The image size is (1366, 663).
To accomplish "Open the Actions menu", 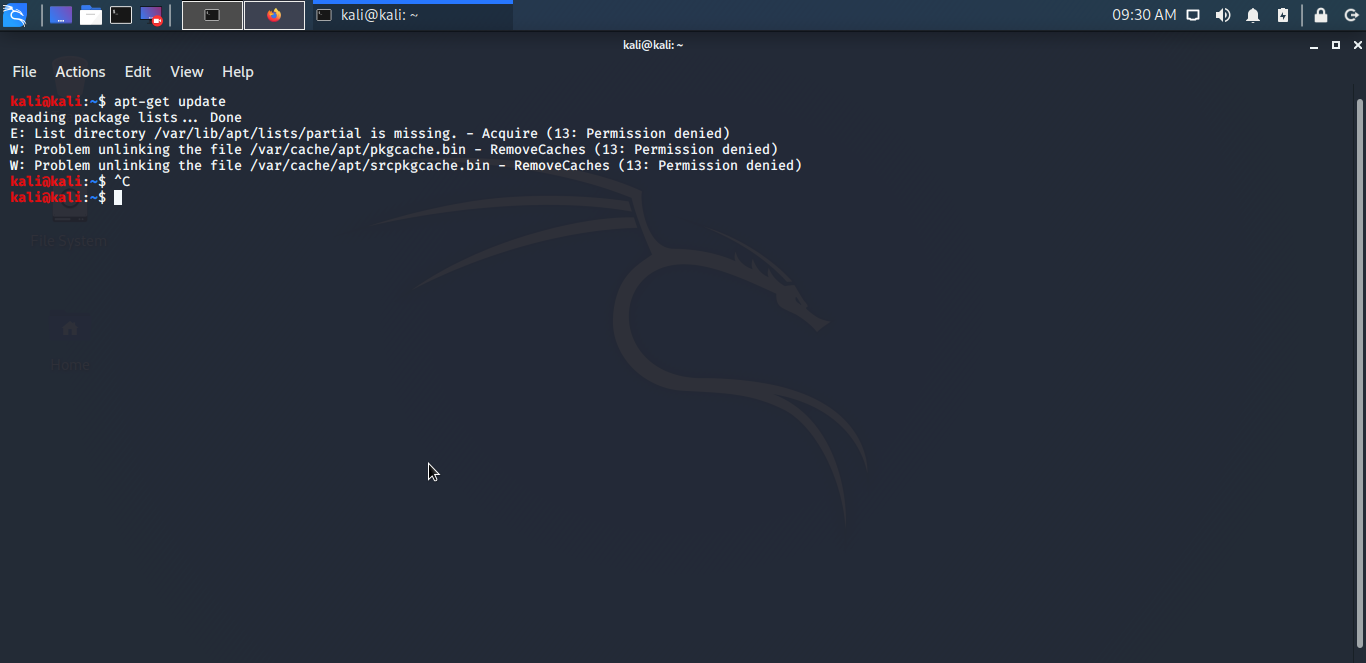I will point(80,72).
